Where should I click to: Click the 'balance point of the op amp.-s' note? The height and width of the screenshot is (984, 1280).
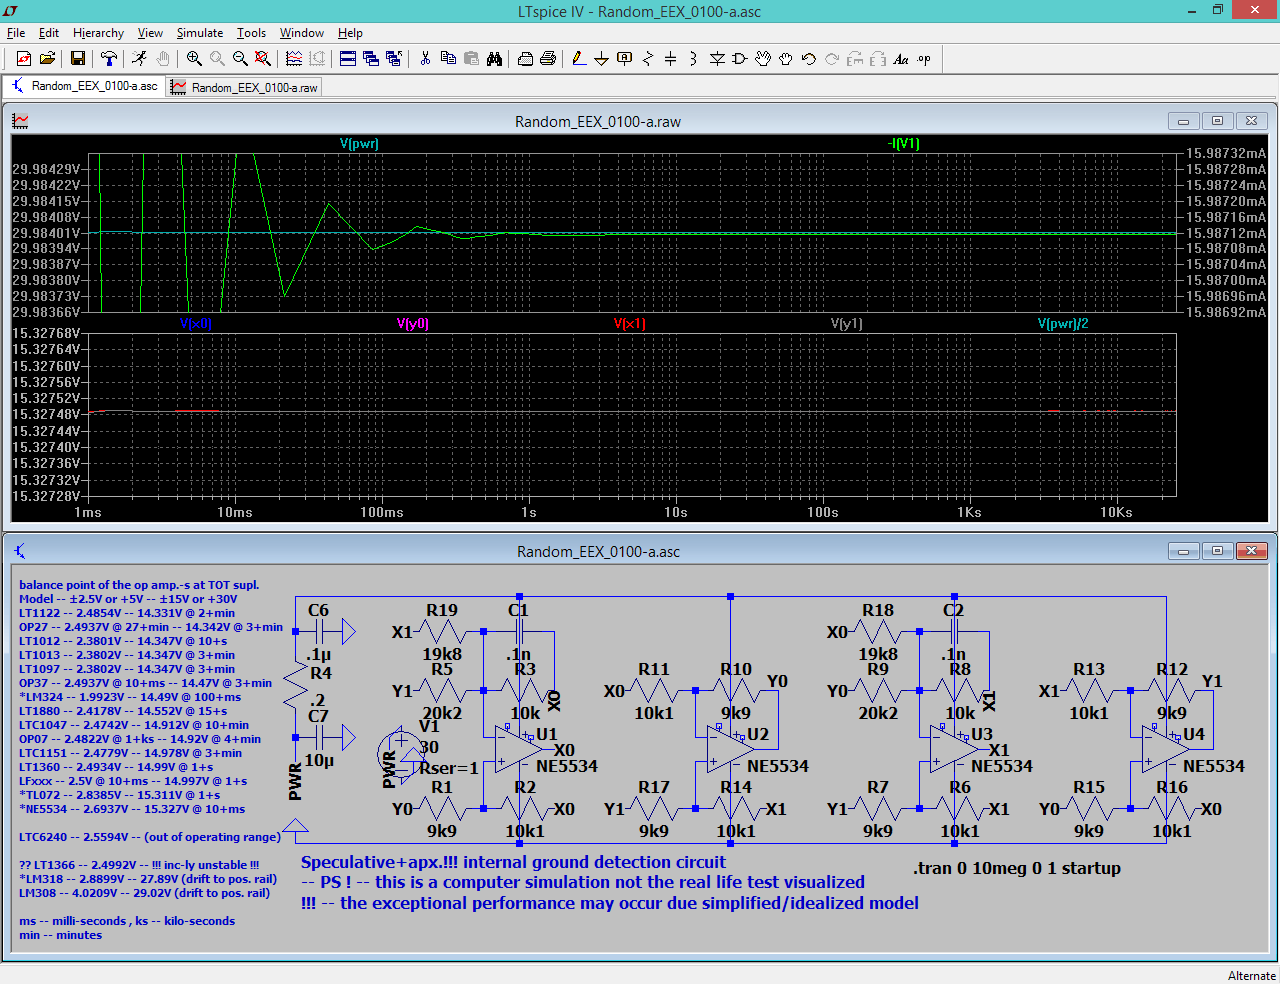coord(139,585)
